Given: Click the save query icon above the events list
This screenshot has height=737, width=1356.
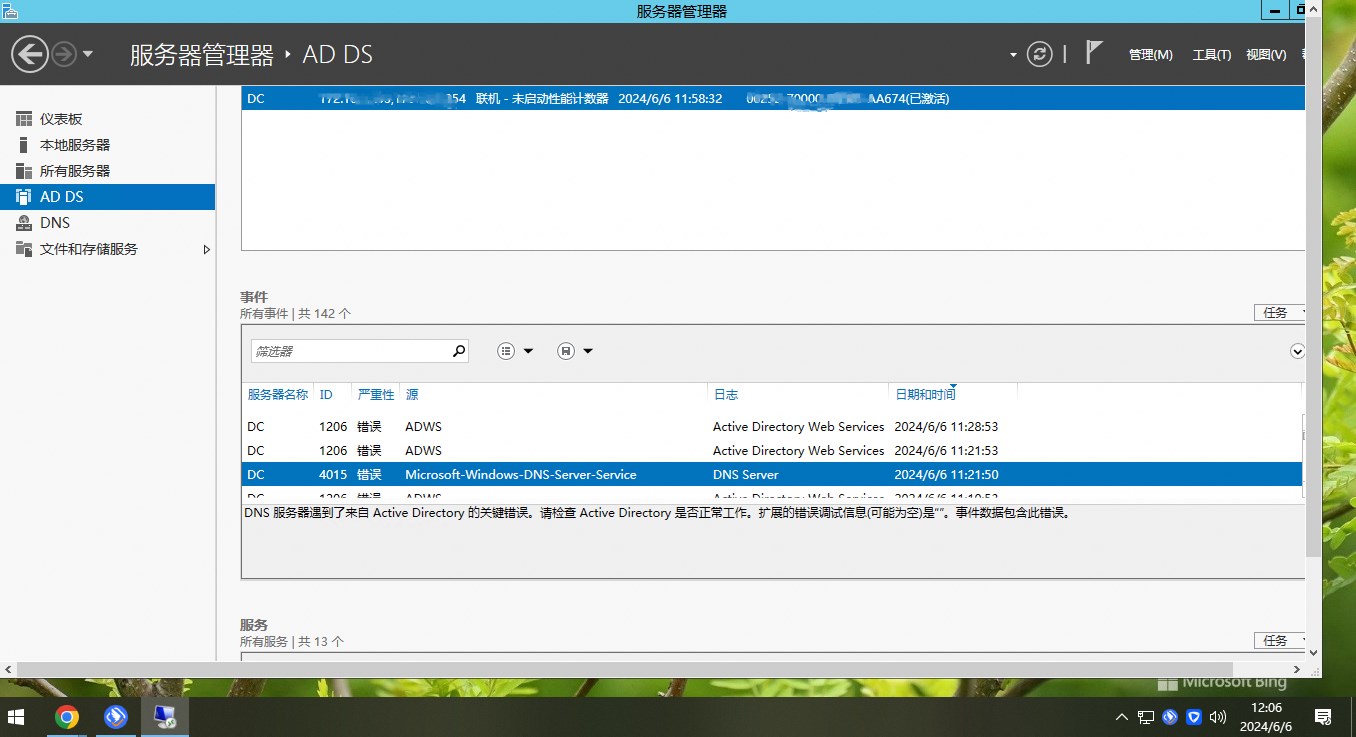Looking at the screenshot, I should tap(566, 350).
